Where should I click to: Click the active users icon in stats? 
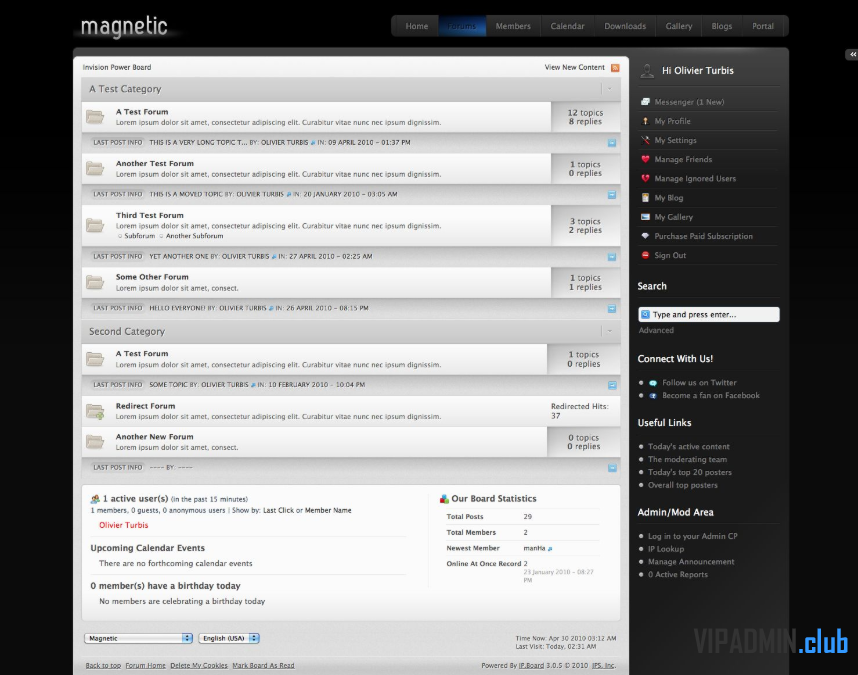pyautogui.click(x=95, y=499)
